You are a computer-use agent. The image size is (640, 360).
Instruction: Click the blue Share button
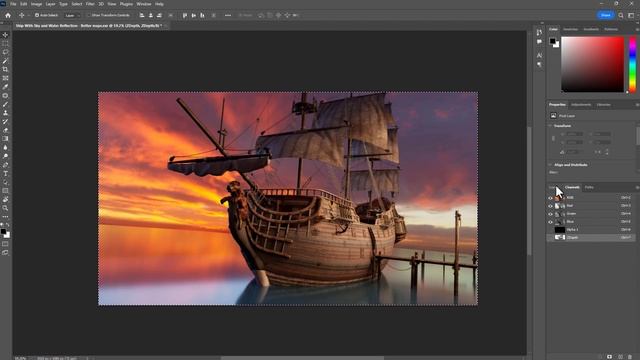tap(606, 16)
